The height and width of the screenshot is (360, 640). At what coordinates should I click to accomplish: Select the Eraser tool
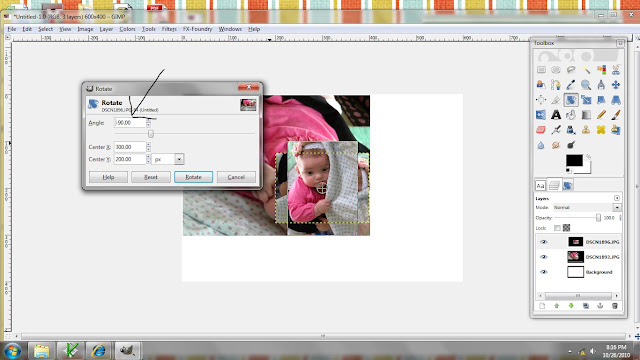[541, 130]
